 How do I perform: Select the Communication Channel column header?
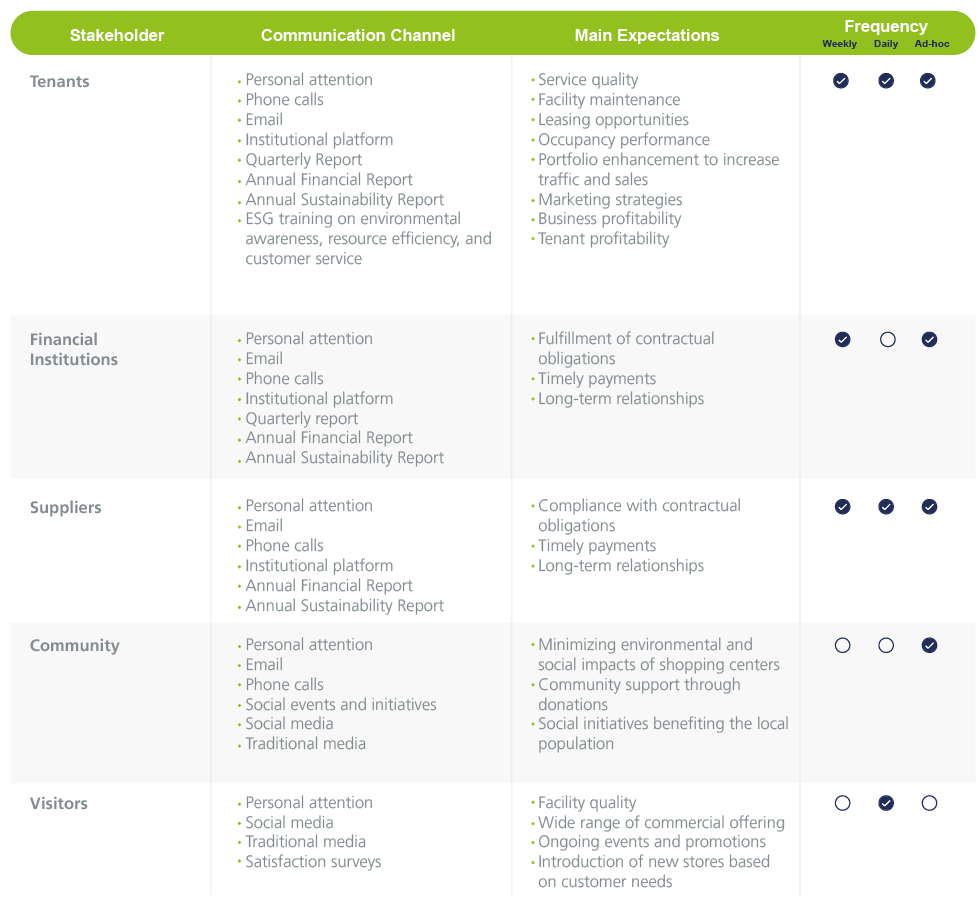point(358,35)
